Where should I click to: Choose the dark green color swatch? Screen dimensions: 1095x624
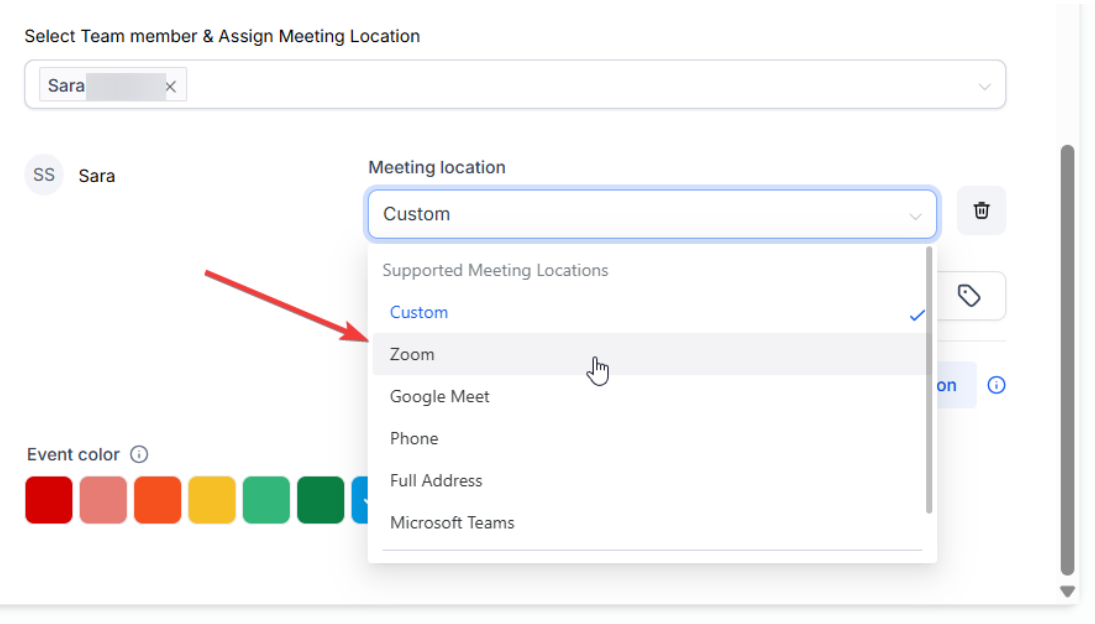(x=320, y=500)
